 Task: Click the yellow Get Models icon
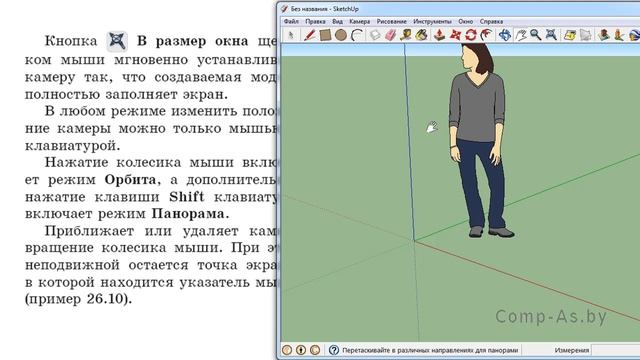pyautogui.click(x=570, y=35)
